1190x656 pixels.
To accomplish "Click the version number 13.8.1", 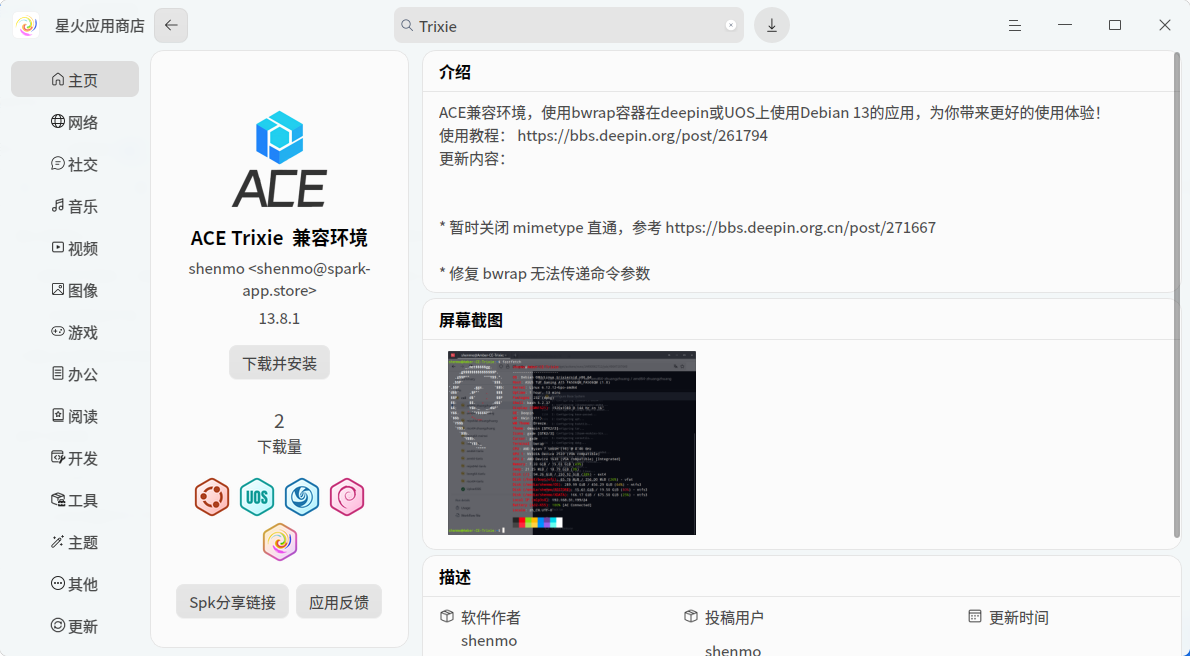I will [x=279, y=318].
